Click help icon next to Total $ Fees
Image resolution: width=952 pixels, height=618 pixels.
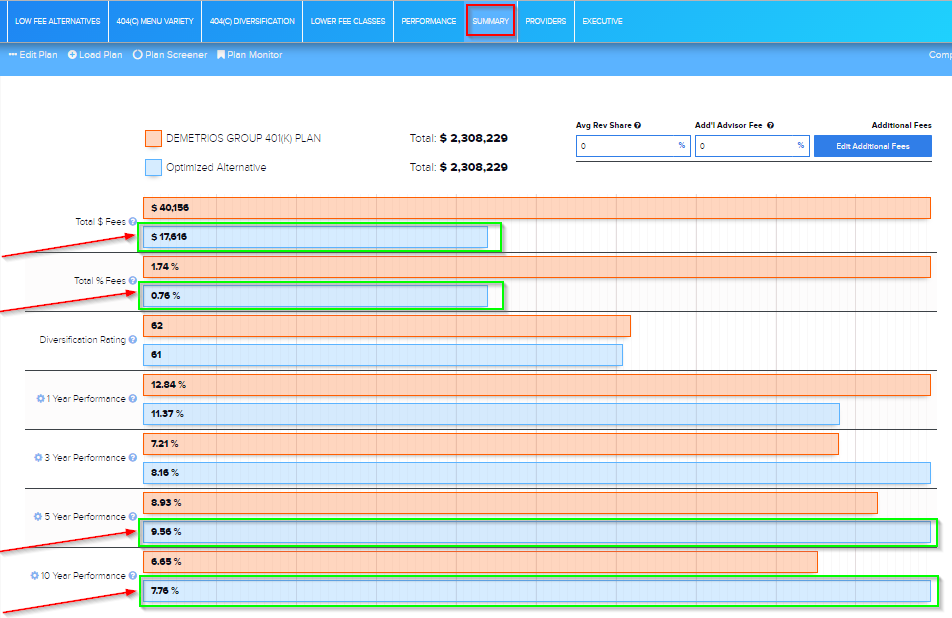point(132,222)
